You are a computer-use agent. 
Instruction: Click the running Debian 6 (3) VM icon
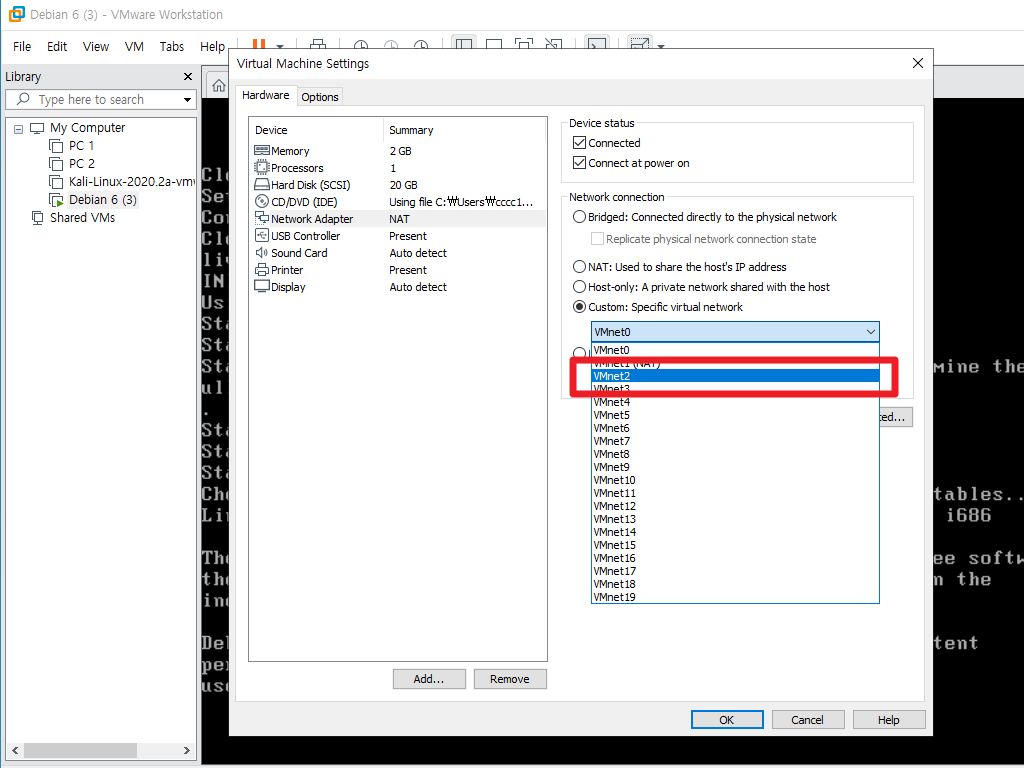[57, 200]
